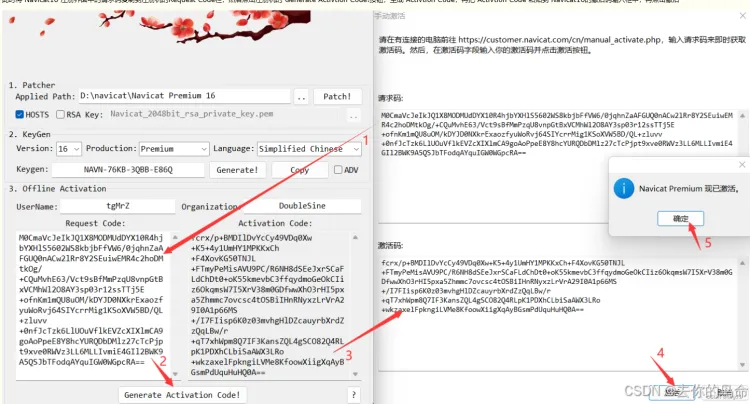The height and width of the screenshot is (404, 750).
Task: Click the Patch! button
Action: click(x=337, y=97)
